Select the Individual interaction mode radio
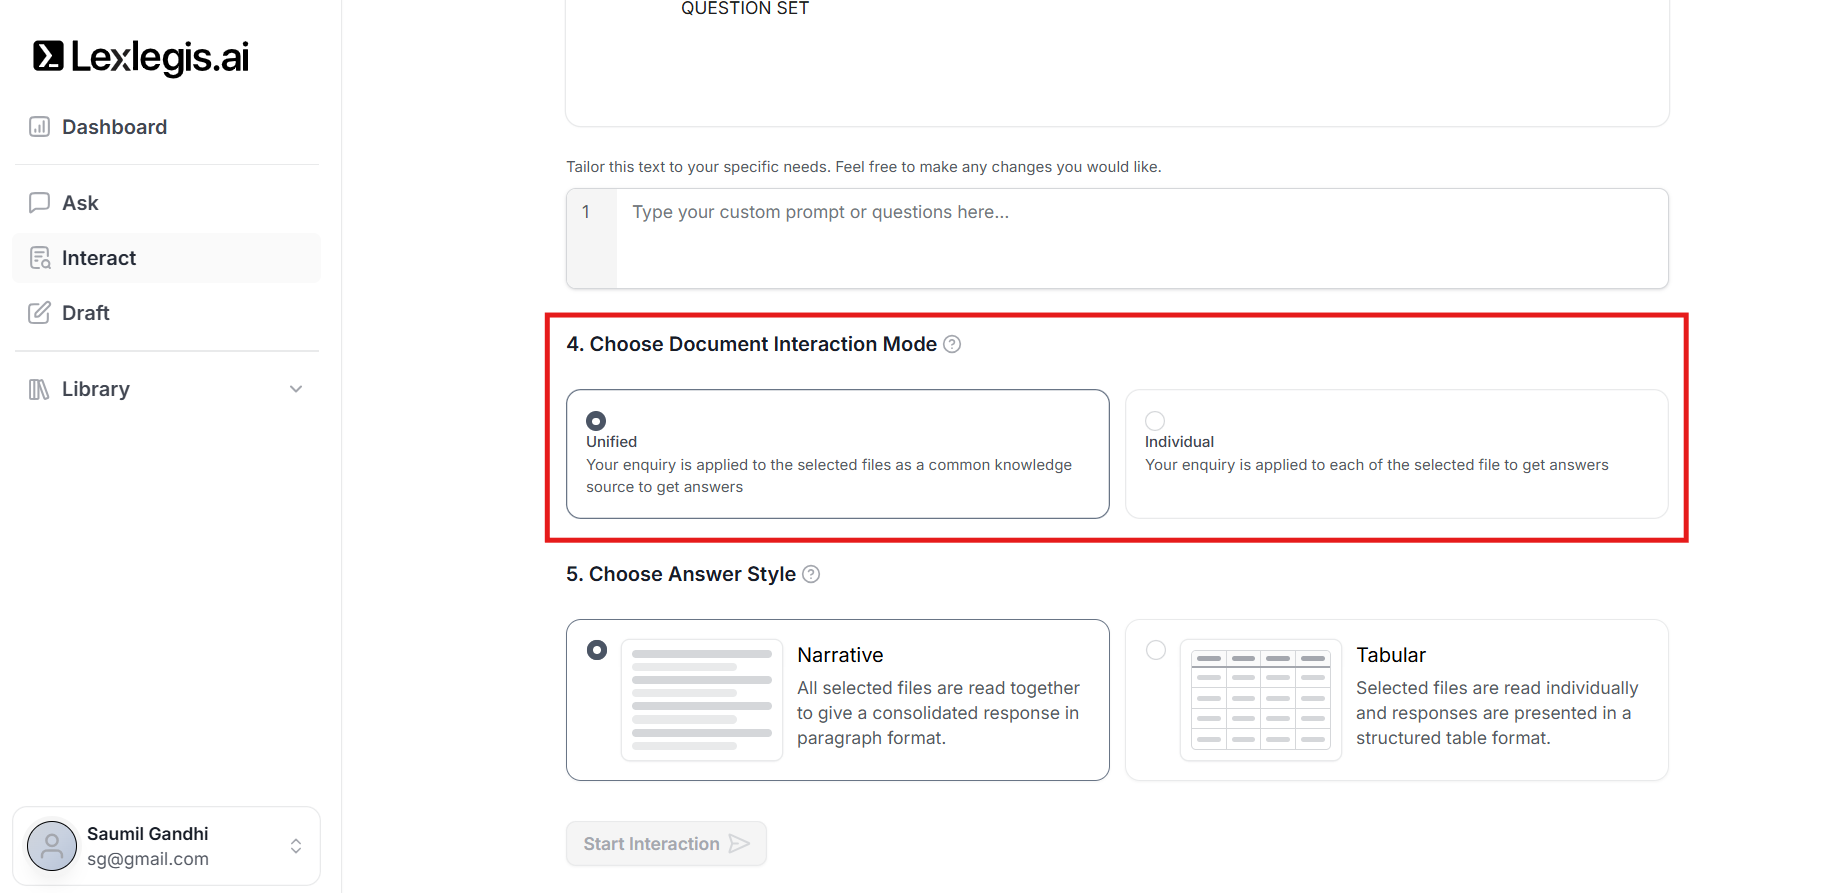The height and width of the screenshot is (893, 1843). click(x=1155, y=421)
